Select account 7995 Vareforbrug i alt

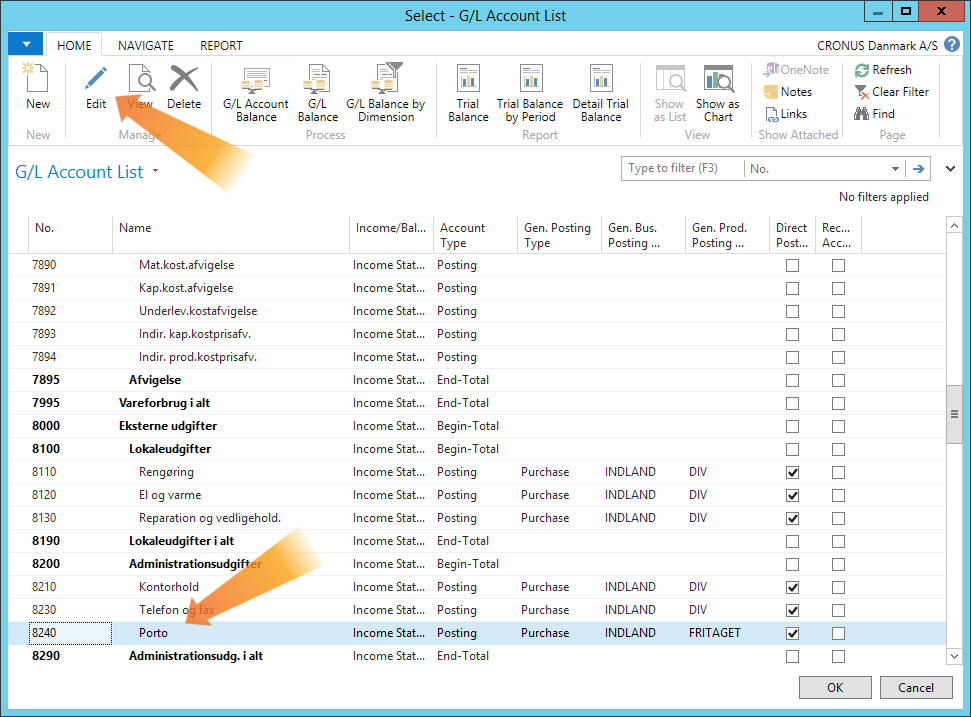pyautogui.click(x=477, y=403)
